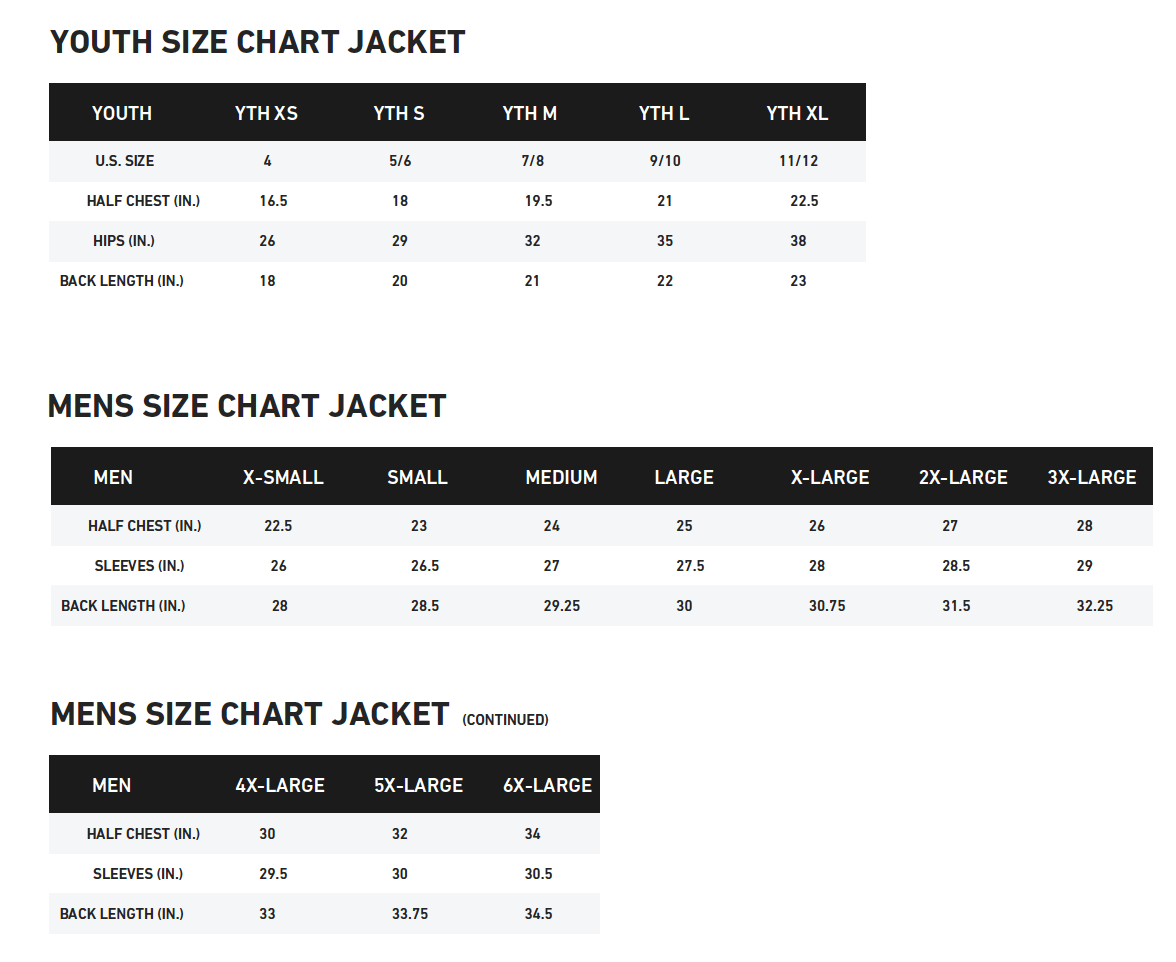This screenshot has height=962, width=1176.
Task: Select the YTH XS column header
Action: point(266,113)
